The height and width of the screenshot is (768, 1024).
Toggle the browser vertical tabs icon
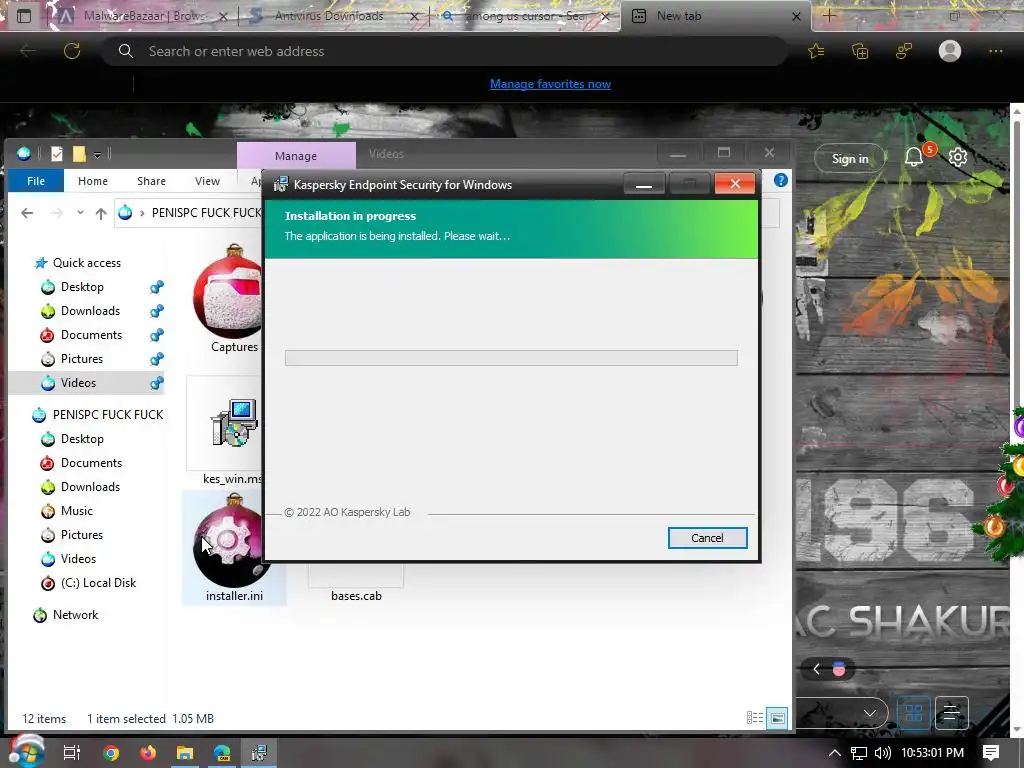[x=24, y=16]
